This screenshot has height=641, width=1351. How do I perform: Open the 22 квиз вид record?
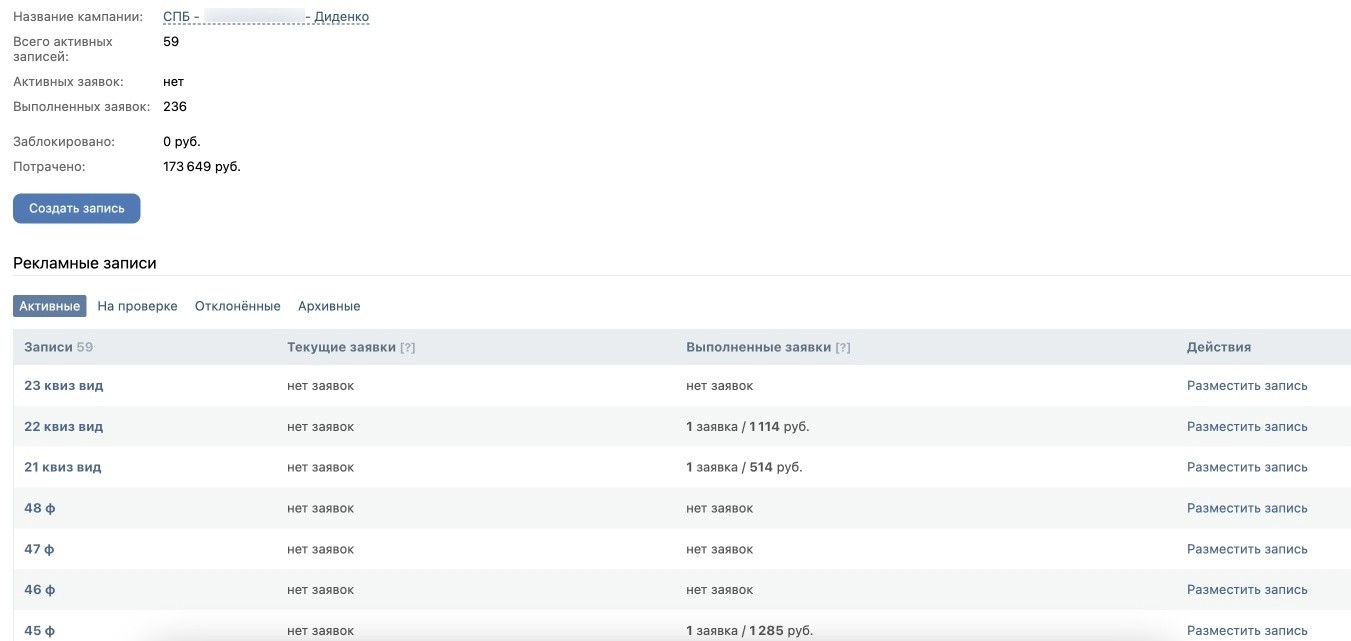point(64,427)
